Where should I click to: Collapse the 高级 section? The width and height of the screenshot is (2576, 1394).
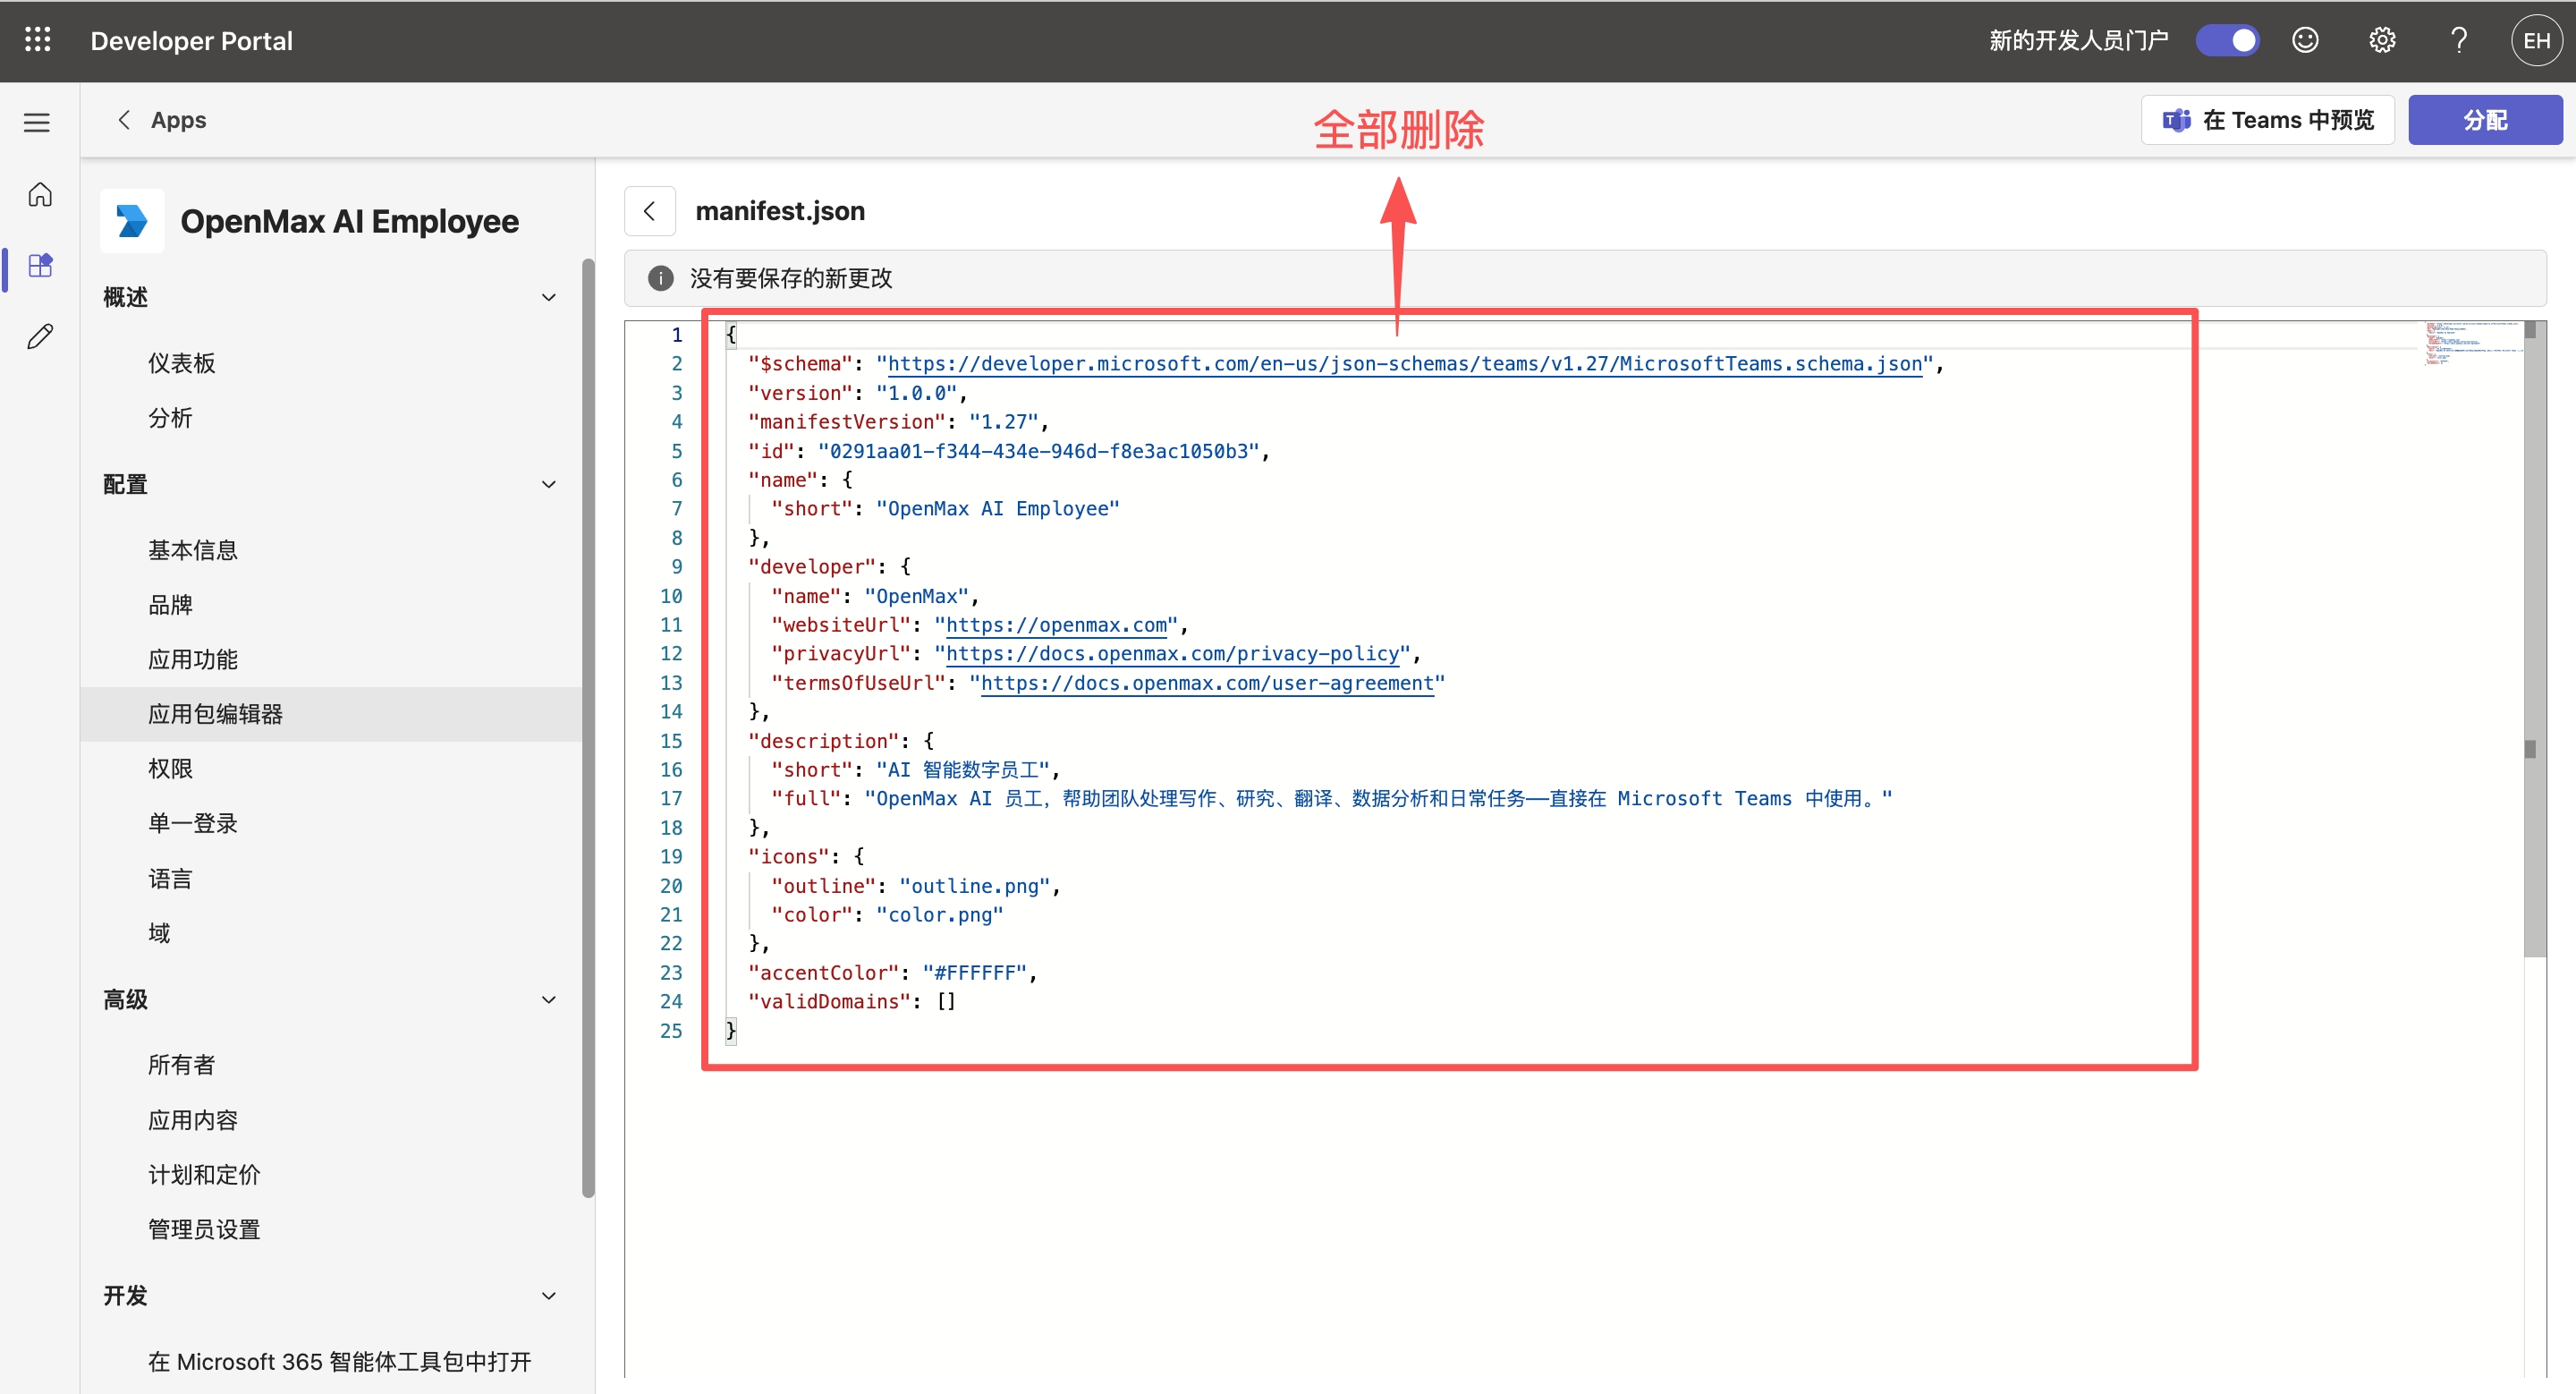tap(549, 999)
